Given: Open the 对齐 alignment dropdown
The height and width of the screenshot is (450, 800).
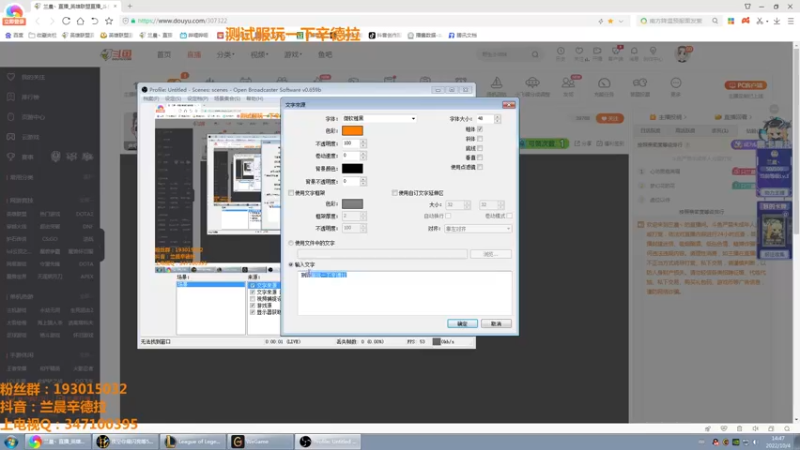Looking at the screenshot, I should [478, 229].
